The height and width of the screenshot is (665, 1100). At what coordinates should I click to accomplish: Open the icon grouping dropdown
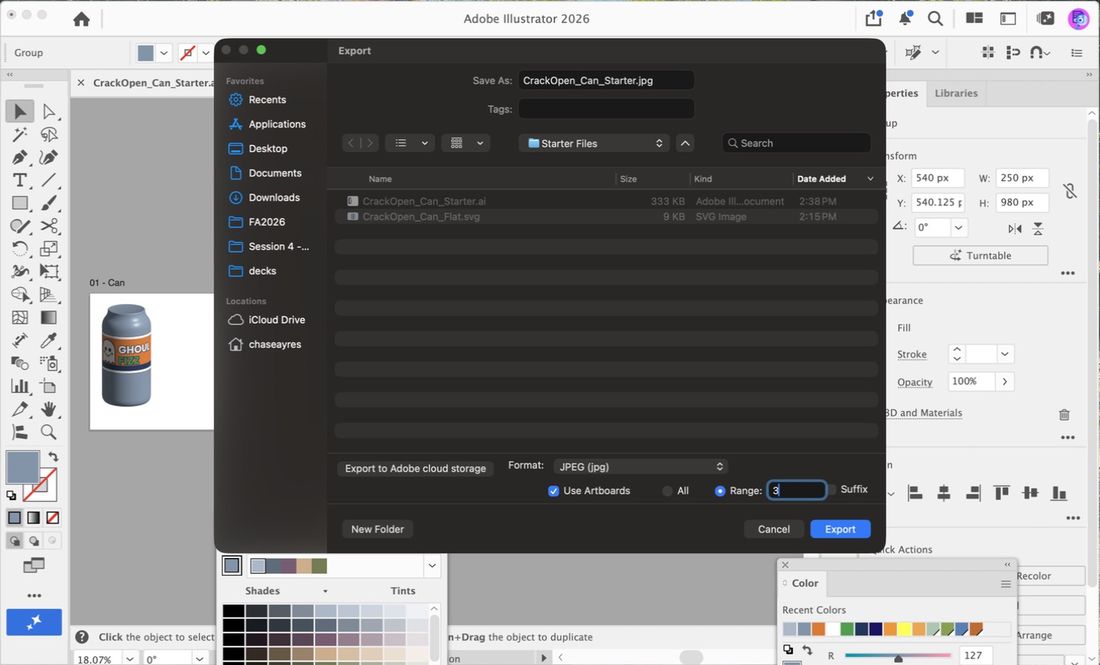coord(466,143)
